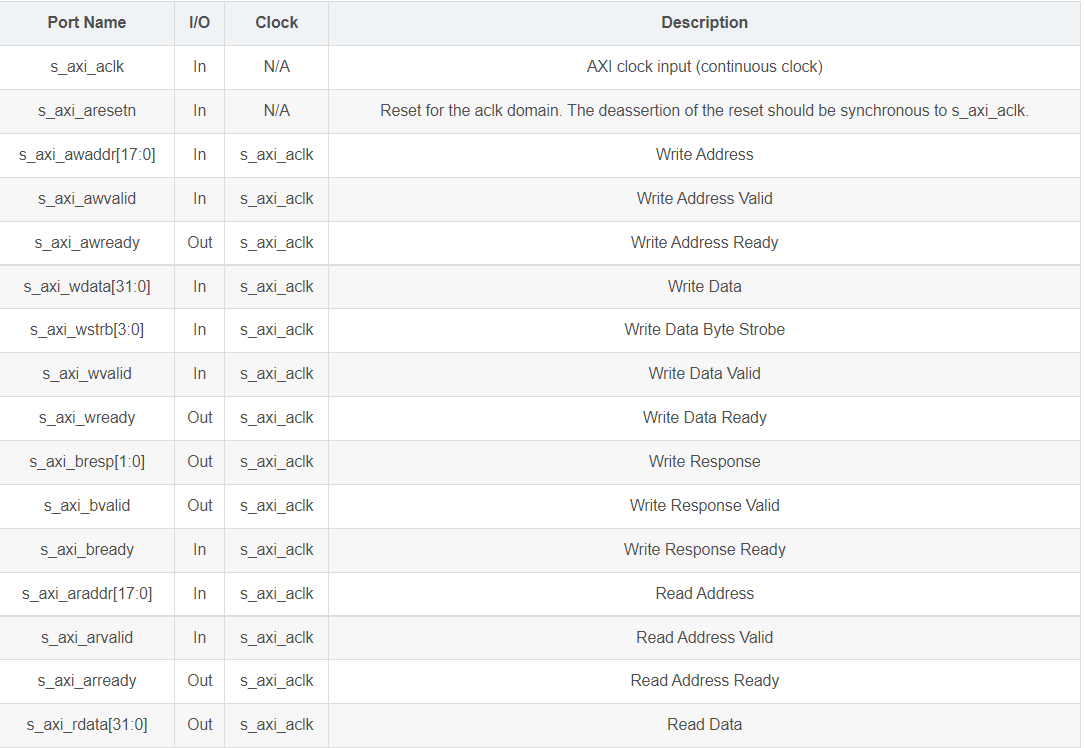
Task: Select the s_axi_arready port name cell
Action: click(x=87, y=681)
